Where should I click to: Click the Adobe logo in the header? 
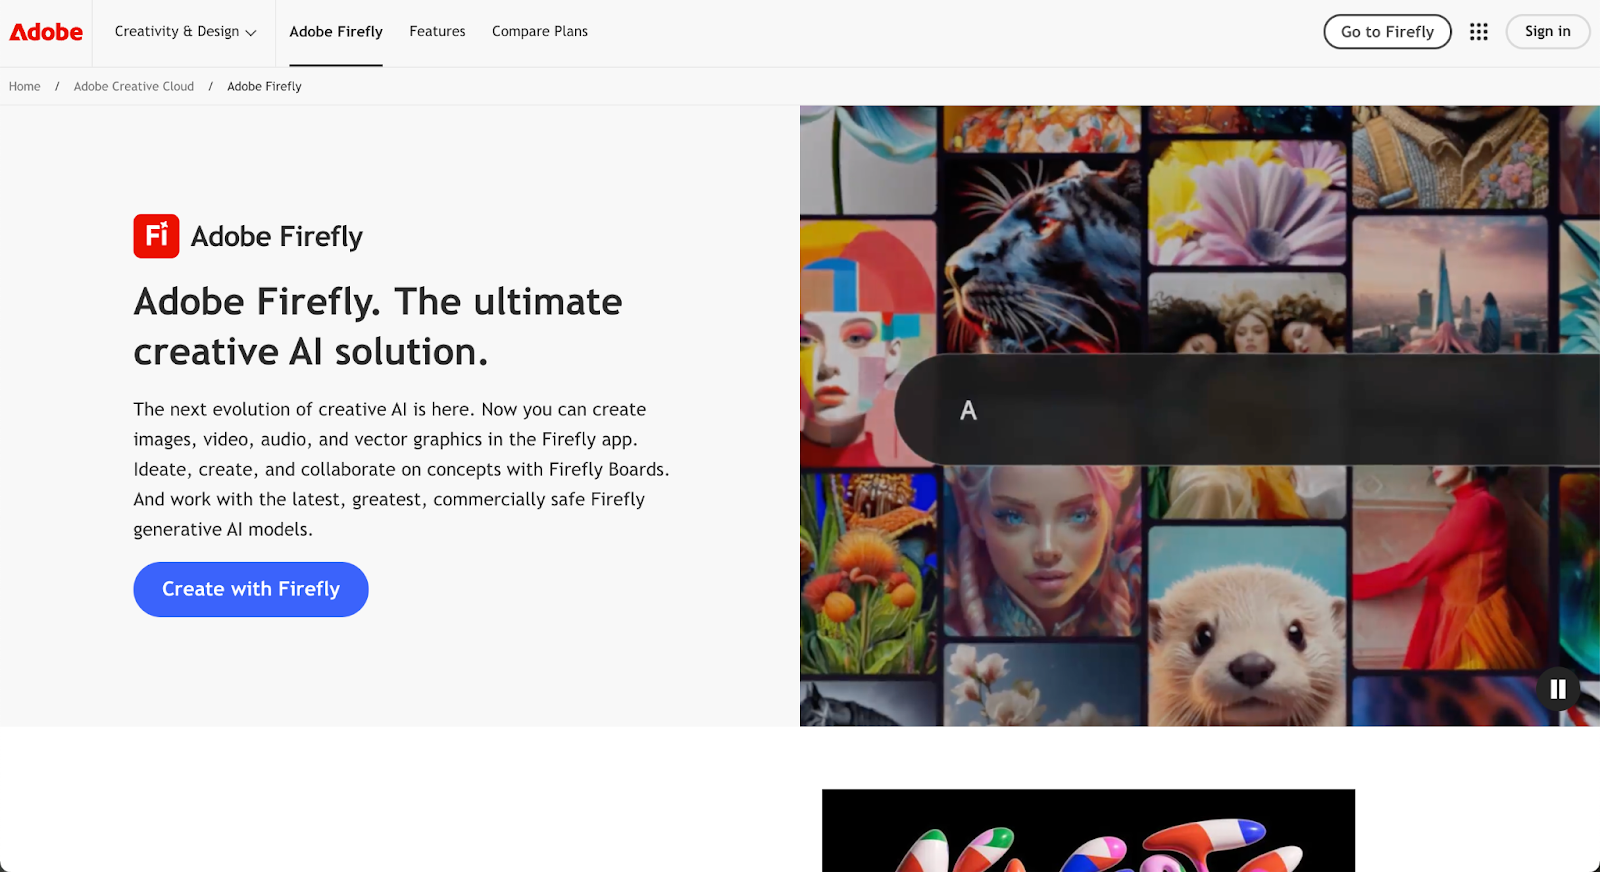pos(46,32)
